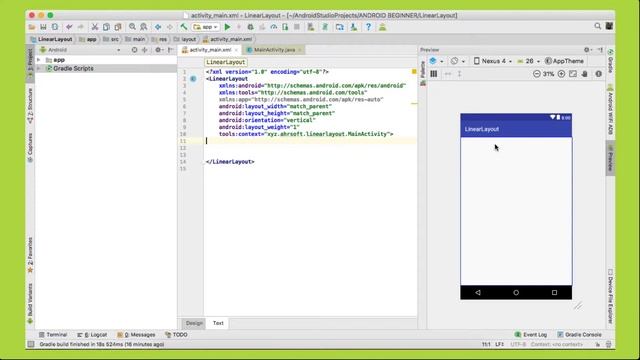
Task: Open the Help question mark icon
Action: 368,27
